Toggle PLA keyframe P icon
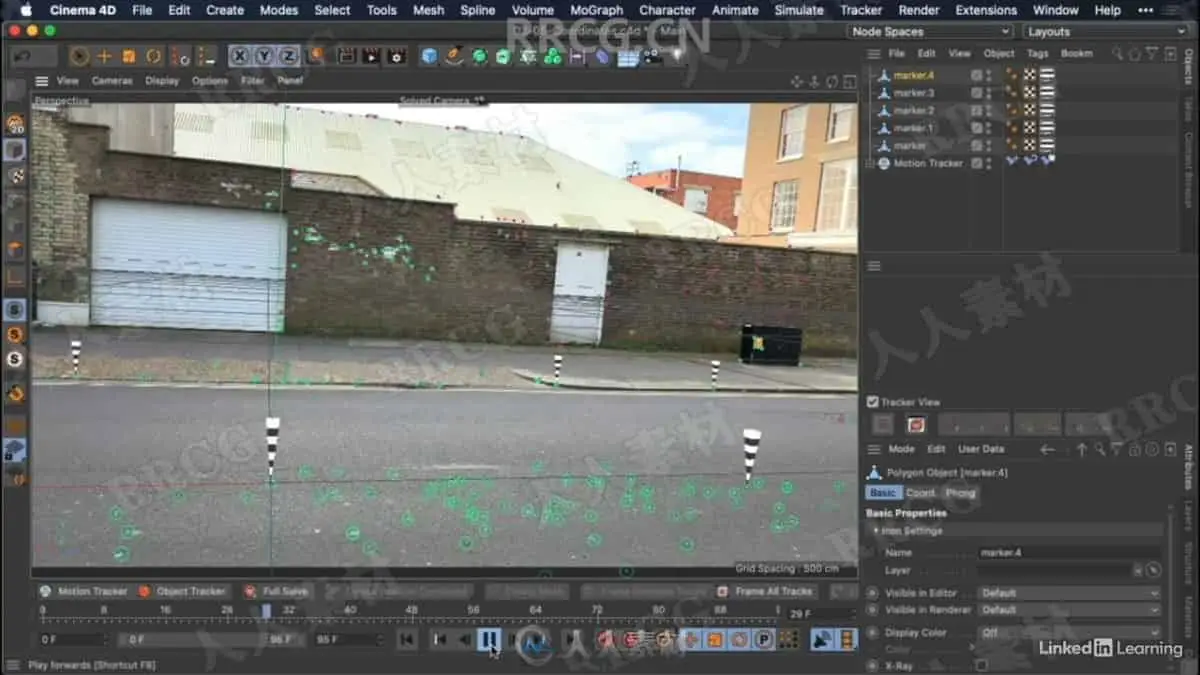This screenshot has width=1200, height=675. click(x=764, y=639)
